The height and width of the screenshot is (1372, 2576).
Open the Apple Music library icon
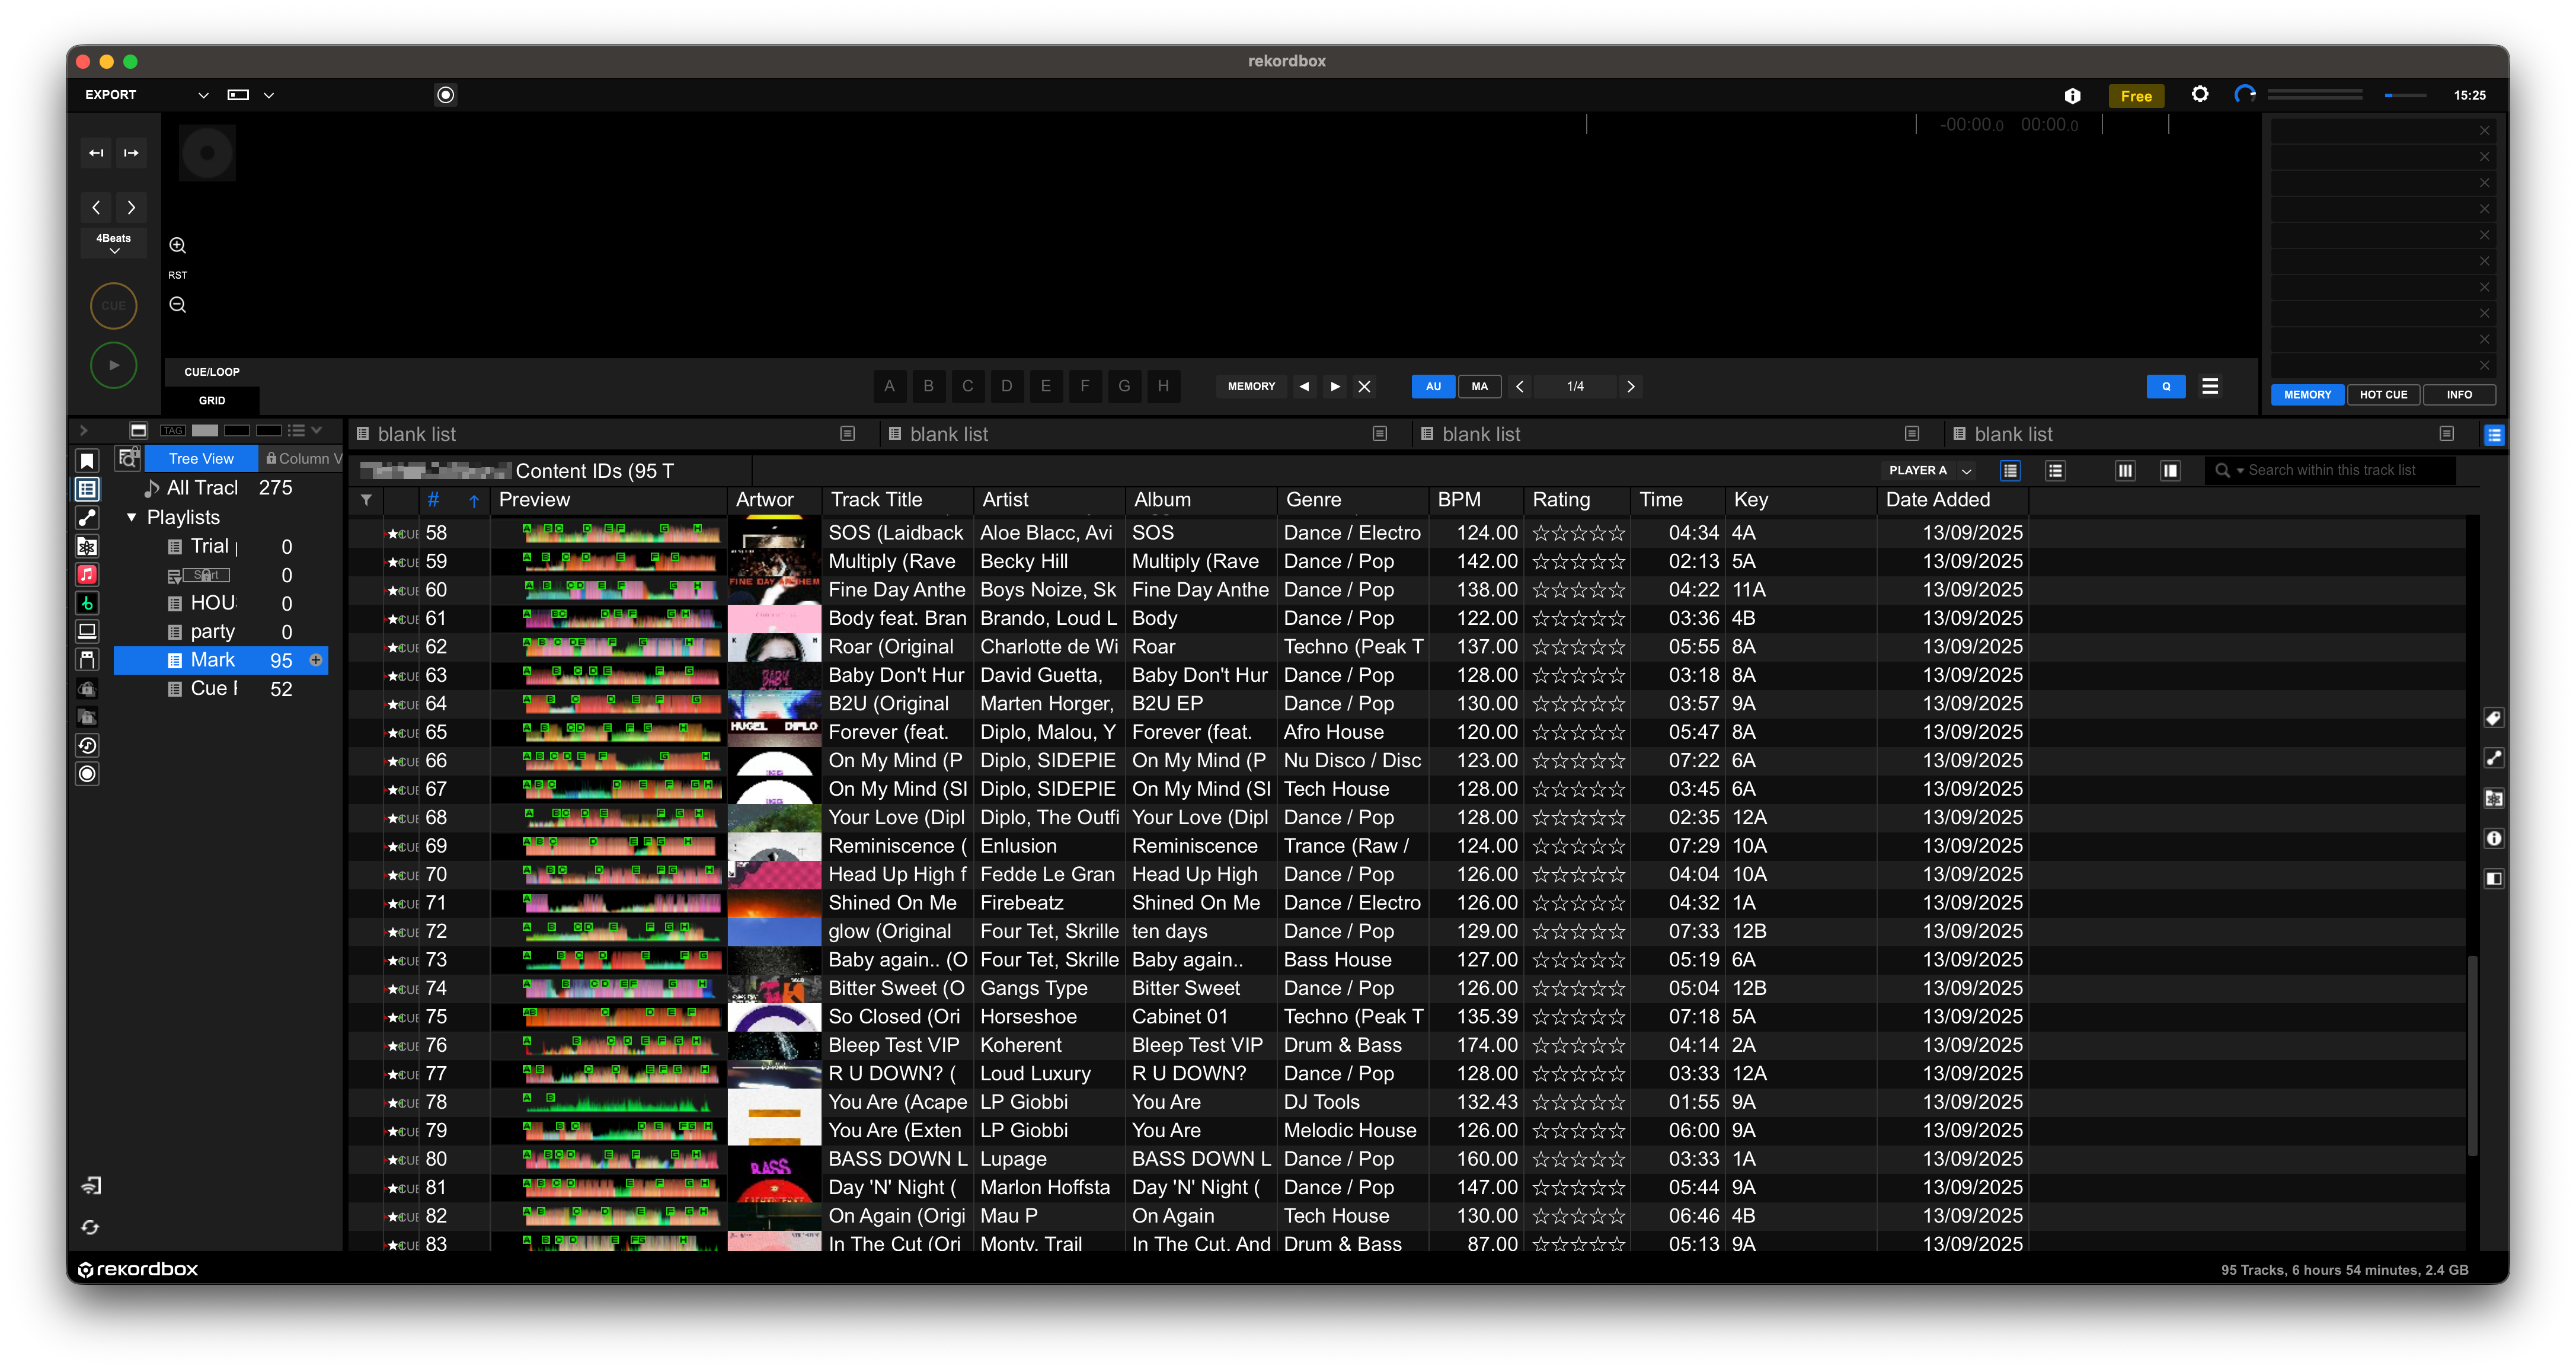(x=87, y=574)
